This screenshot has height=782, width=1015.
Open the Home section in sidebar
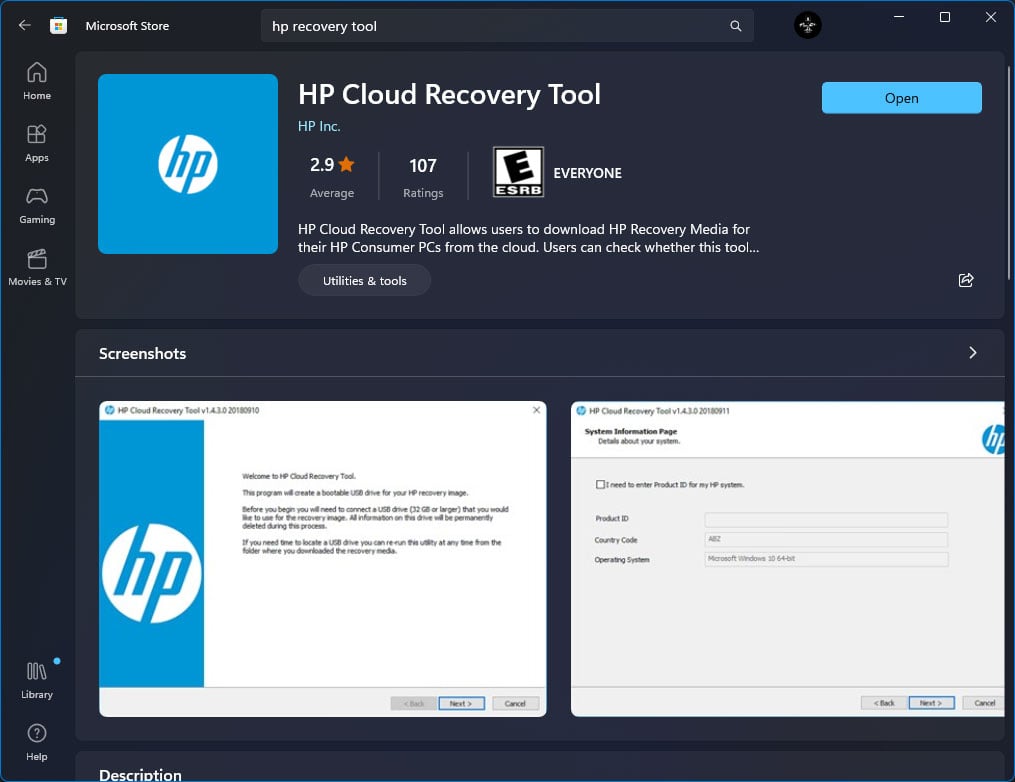pos(37,81)
